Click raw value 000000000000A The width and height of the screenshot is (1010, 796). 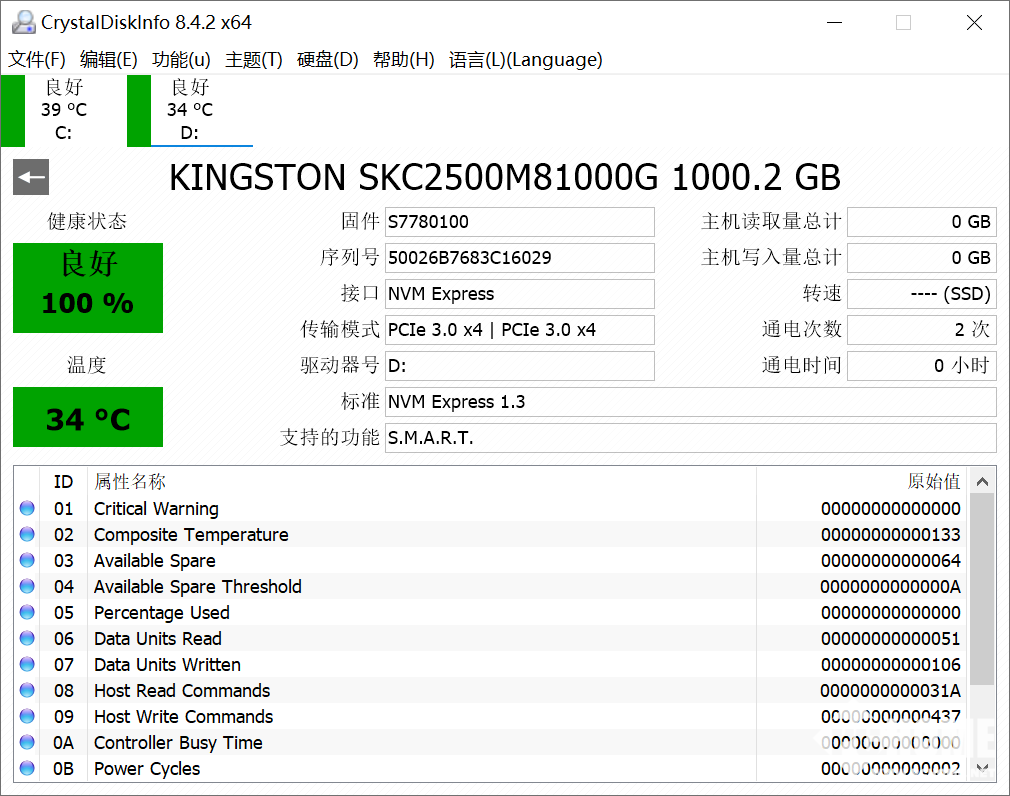(x=891, y=586)
